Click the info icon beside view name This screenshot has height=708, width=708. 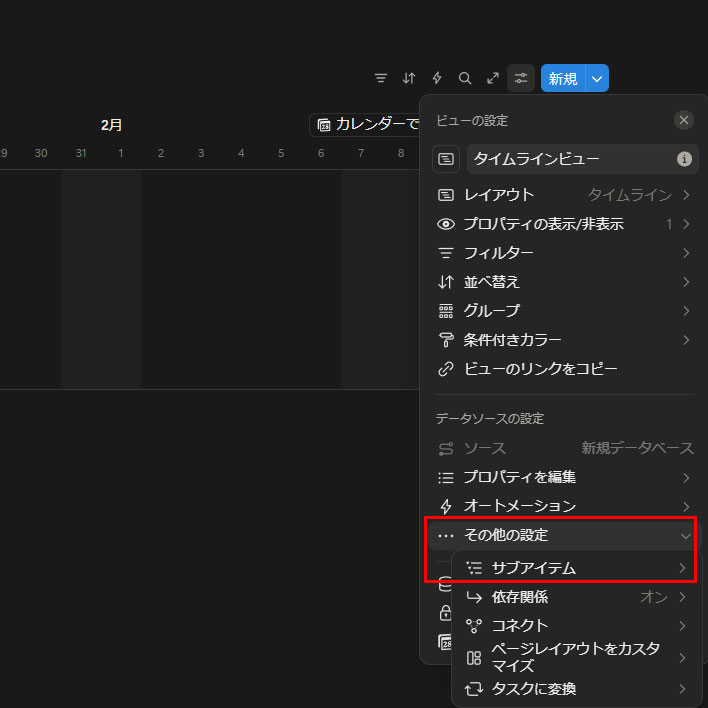pyautogui.click(x=684, y=159)
